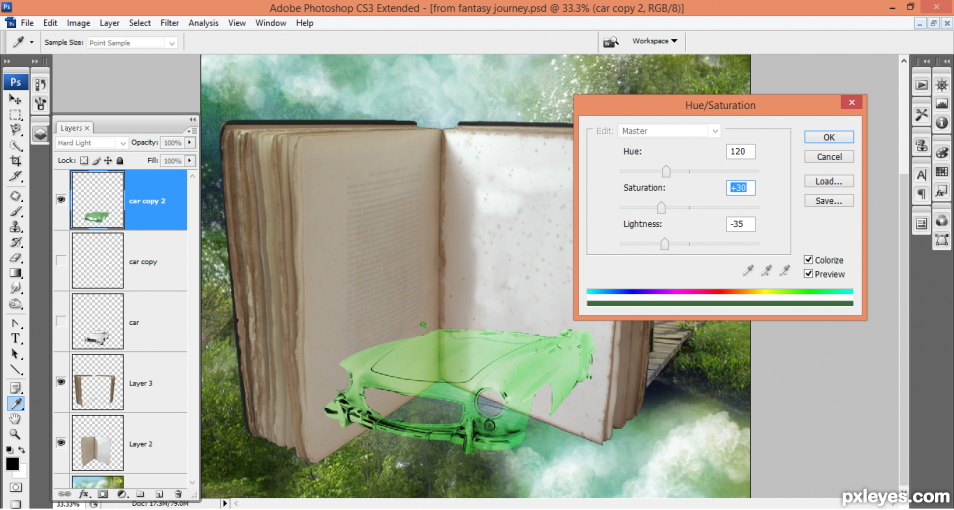
Task: Open the Analysis menu
Action: 203,23
